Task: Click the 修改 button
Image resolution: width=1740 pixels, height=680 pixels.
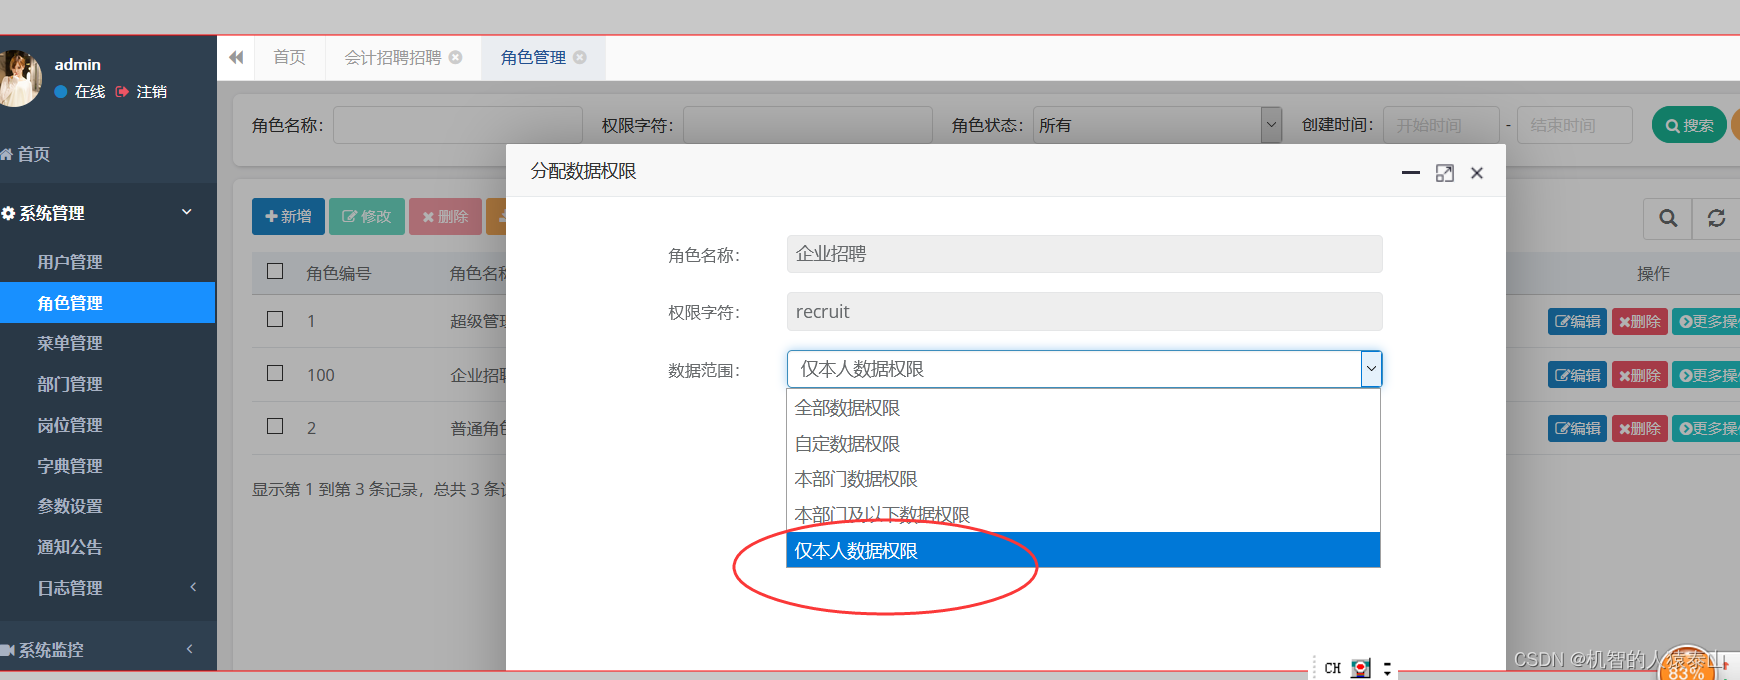Action: [x=367, y=216]
